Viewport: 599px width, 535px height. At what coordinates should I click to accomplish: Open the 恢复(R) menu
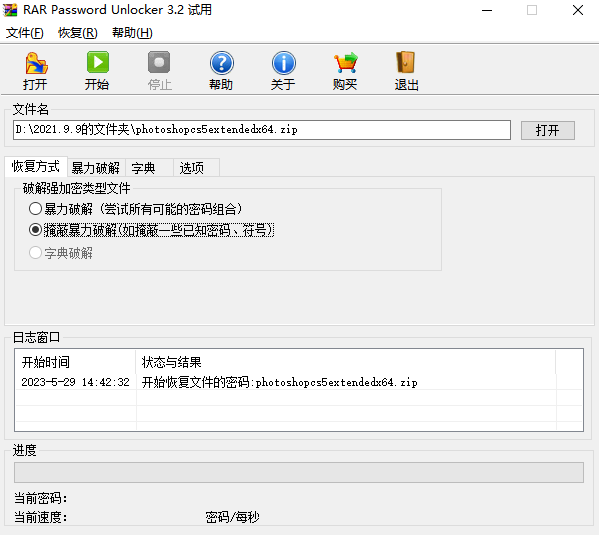(x=78, y=33)
